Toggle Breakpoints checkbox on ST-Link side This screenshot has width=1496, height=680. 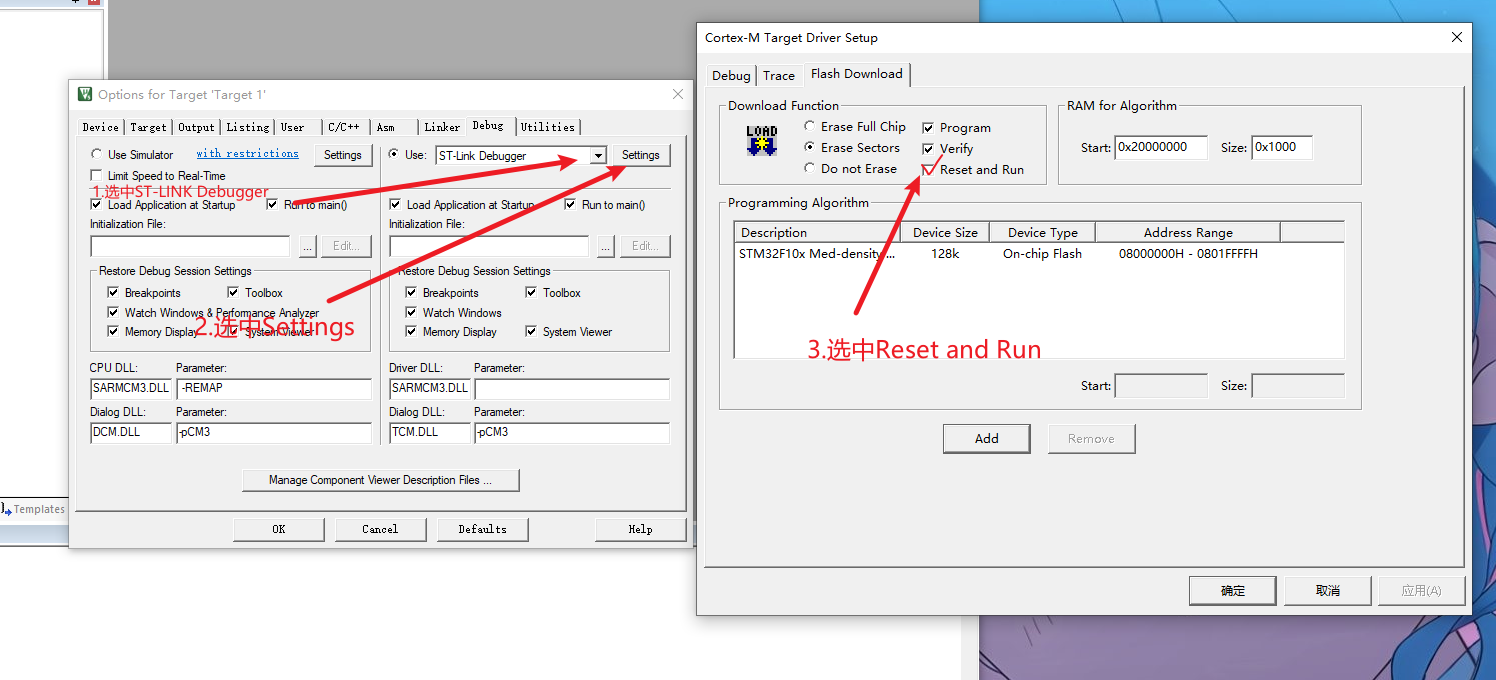coord(411,292)
